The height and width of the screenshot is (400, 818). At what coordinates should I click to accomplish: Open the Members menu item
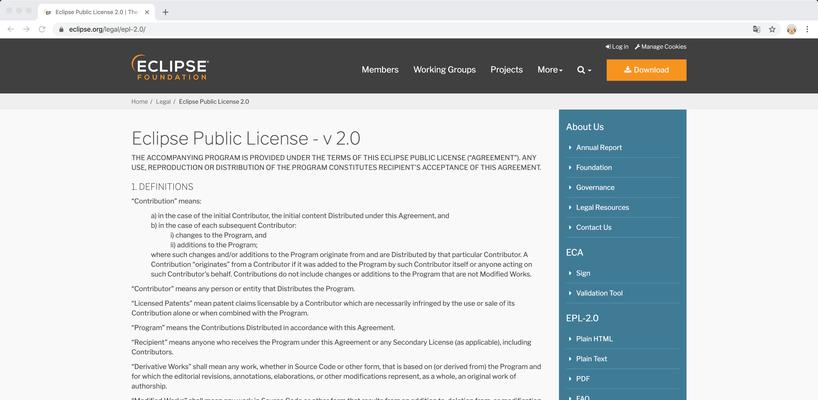click(x=380, y=70)
